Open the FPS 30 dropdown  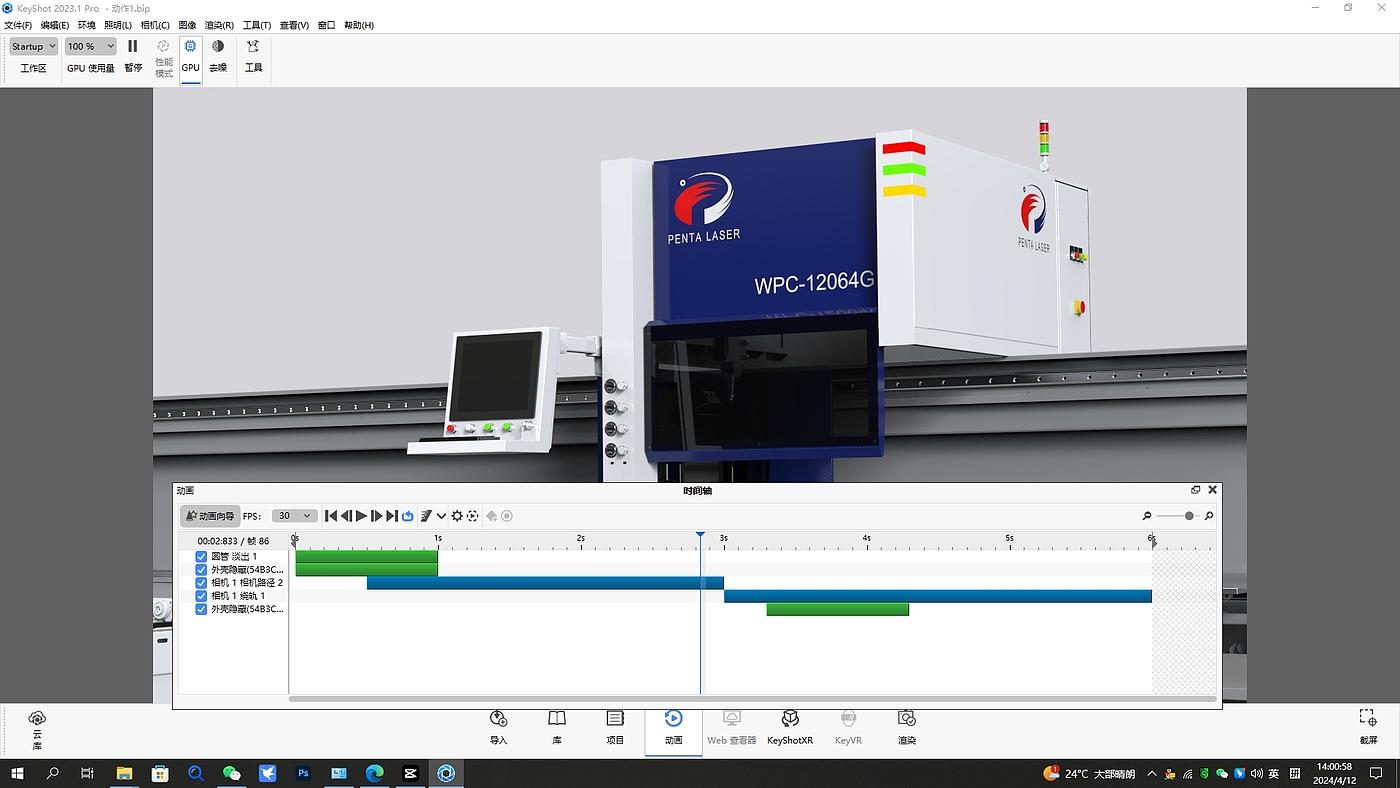(x=294, y=516)
